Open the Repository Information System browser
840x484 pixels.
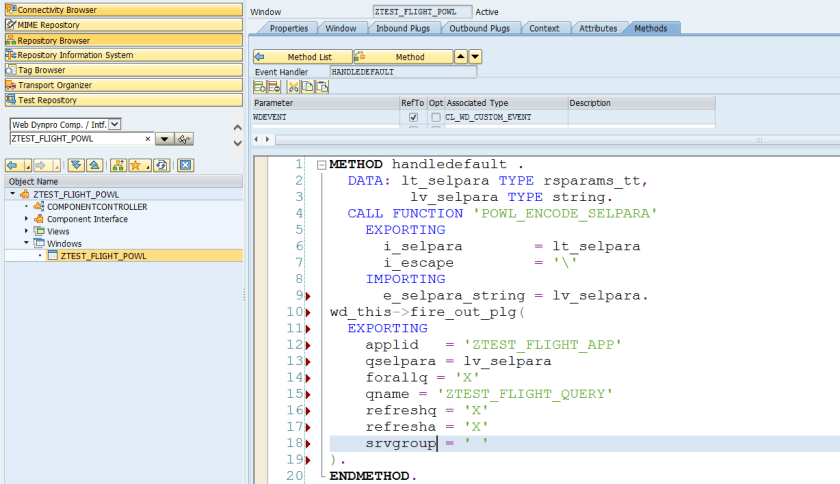tap(75, 55)
